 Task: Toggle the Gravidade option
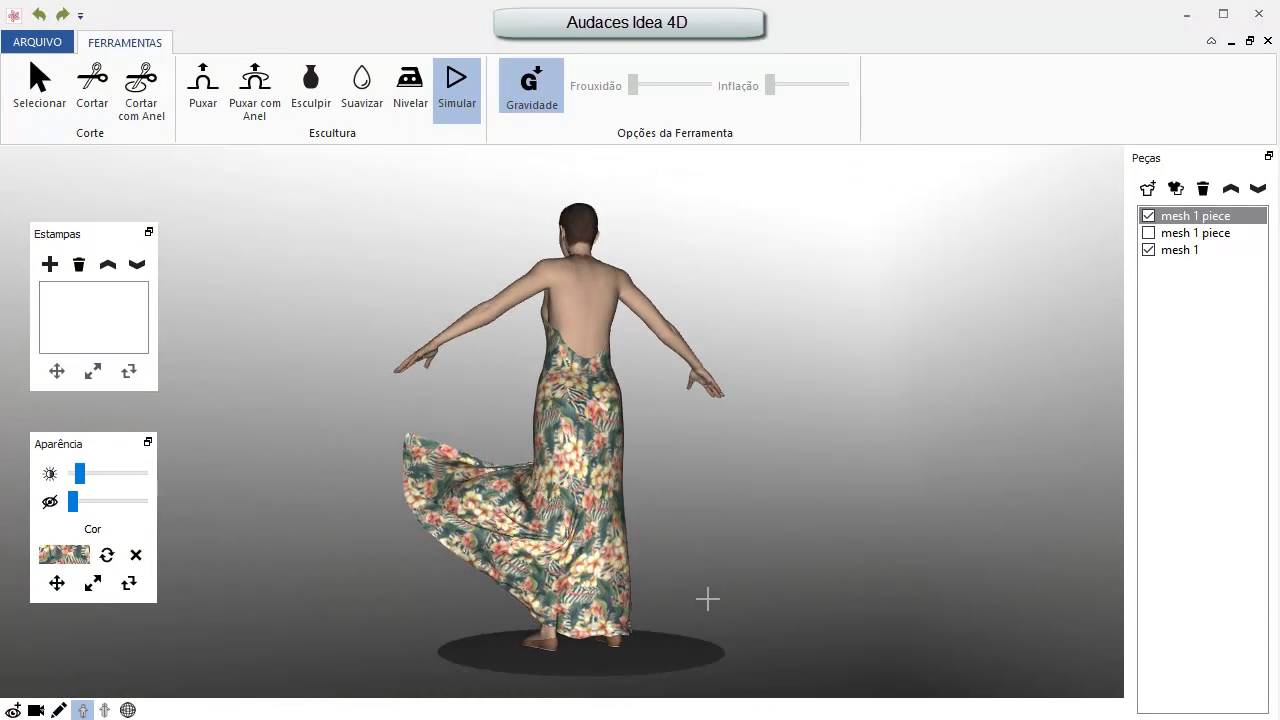pyautogui.click(x=532, y=87)
